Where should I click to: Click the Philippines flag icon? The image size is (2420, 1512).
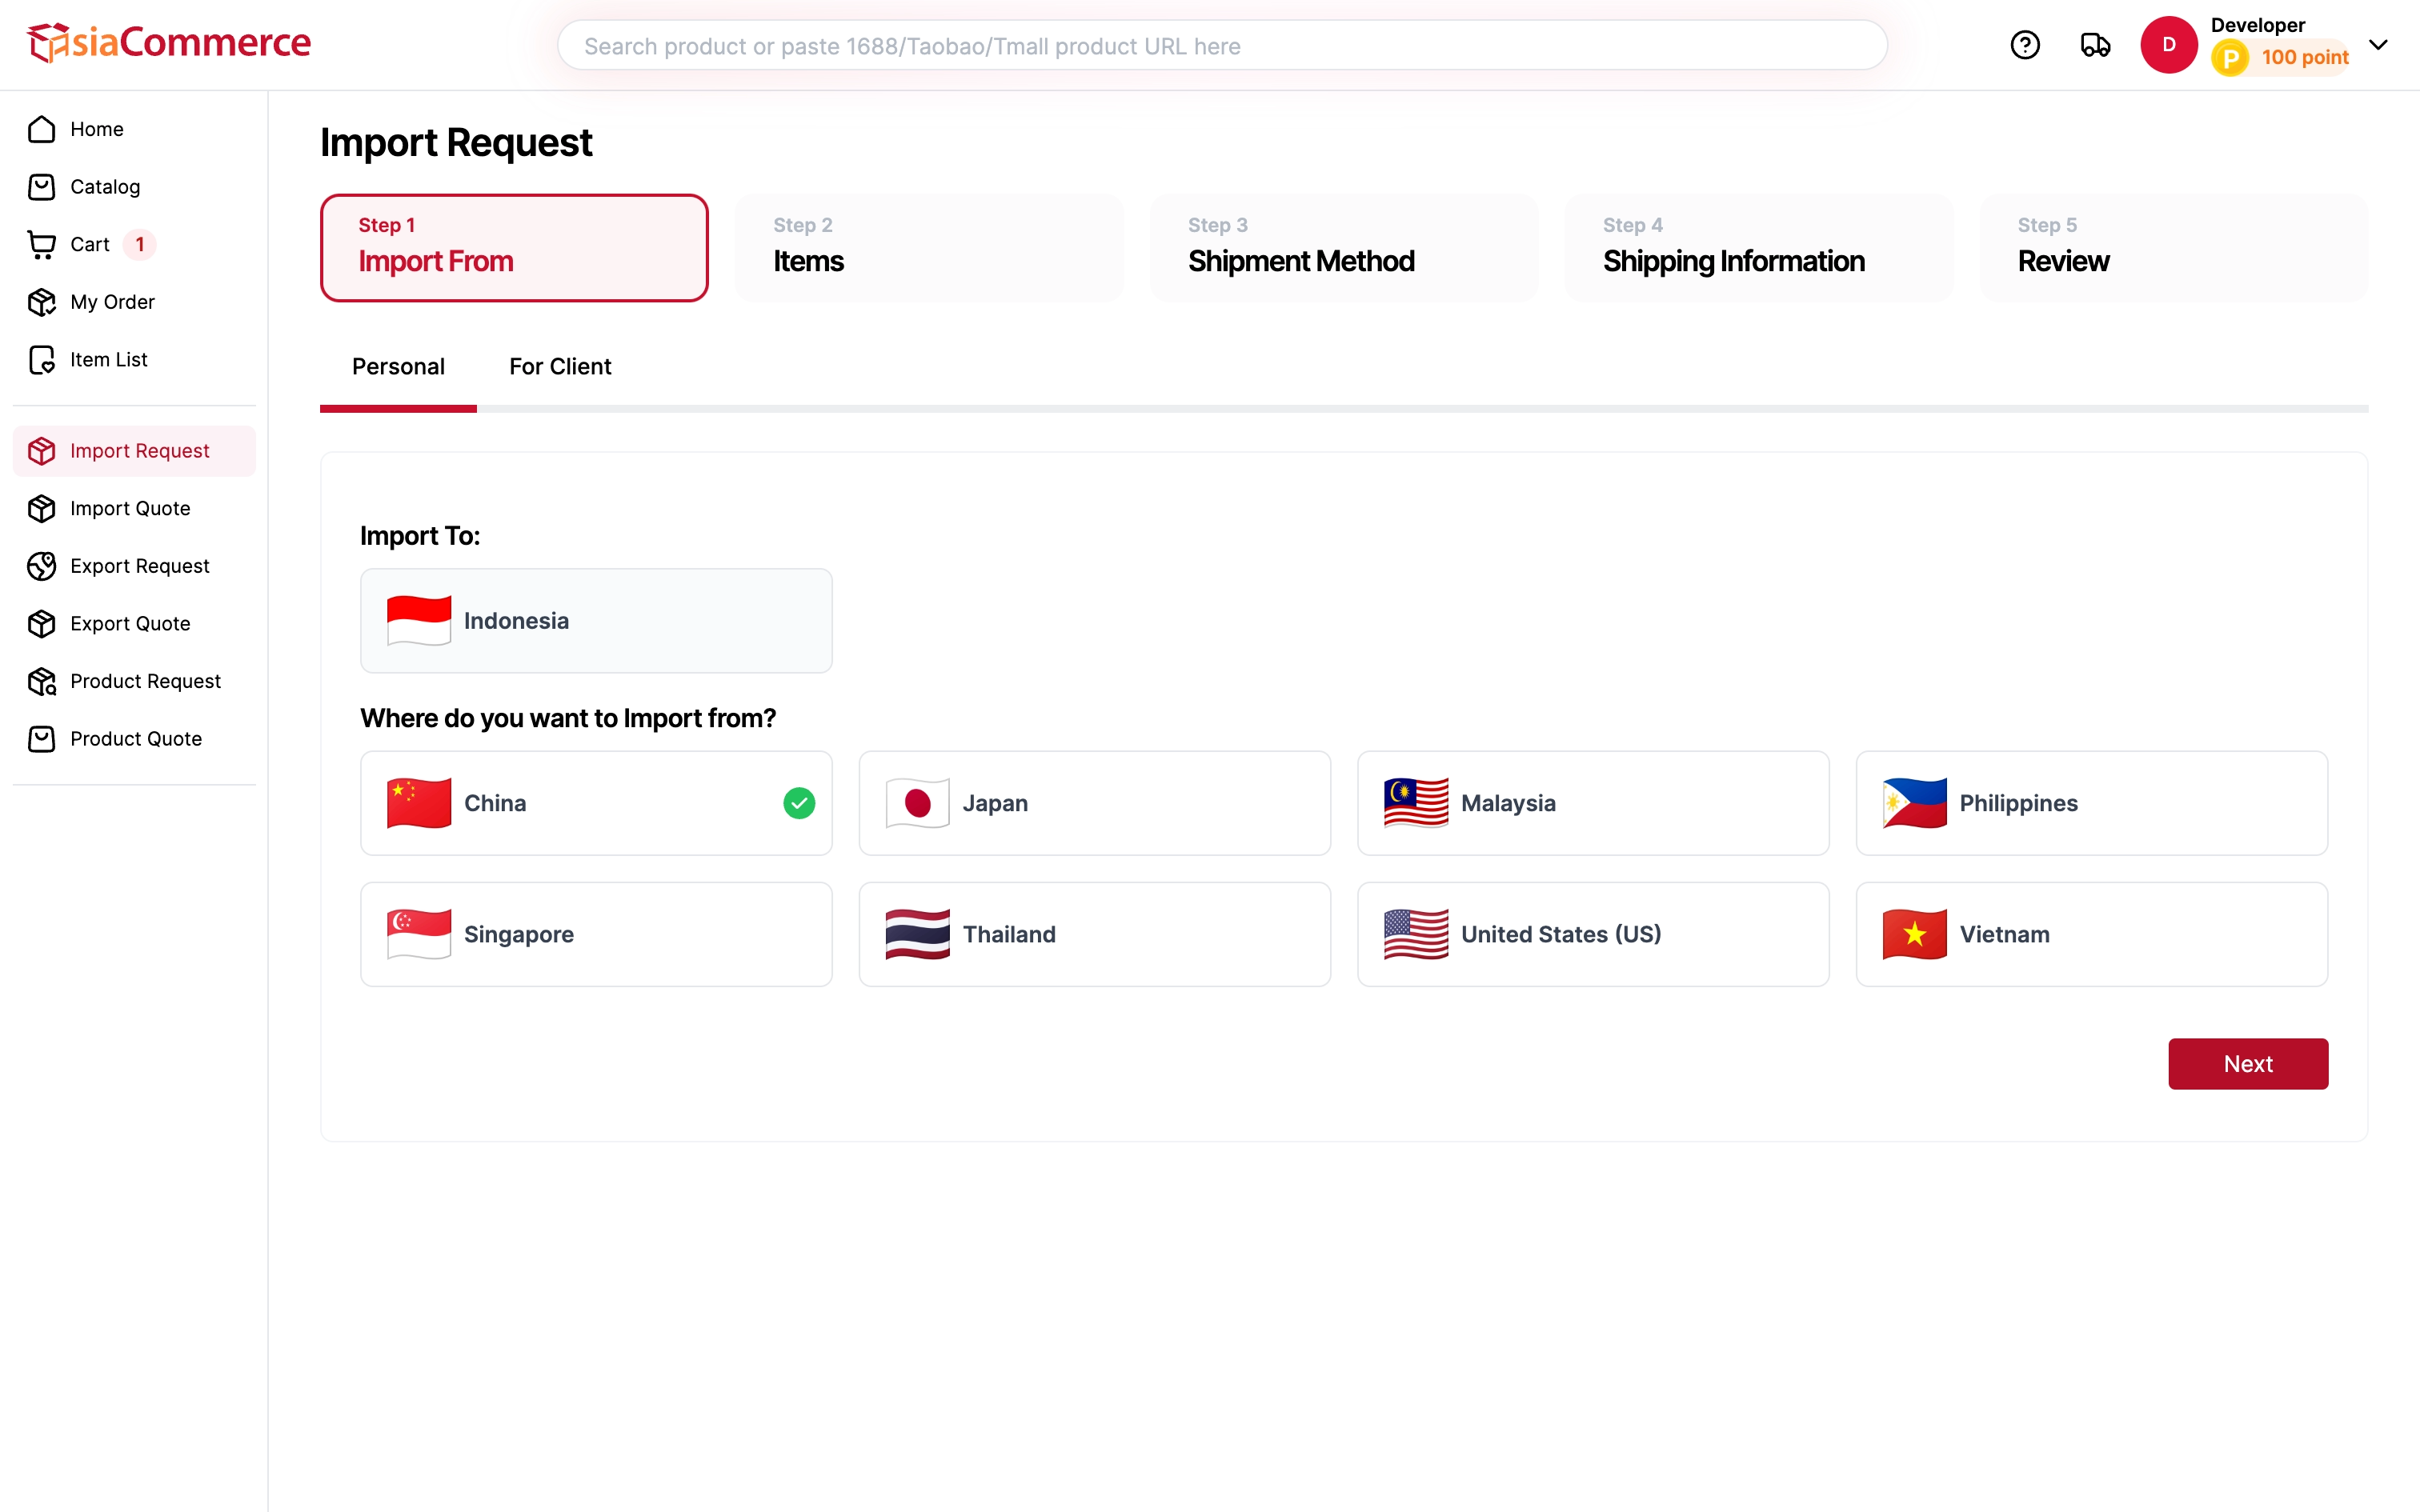click(1914, 803)
